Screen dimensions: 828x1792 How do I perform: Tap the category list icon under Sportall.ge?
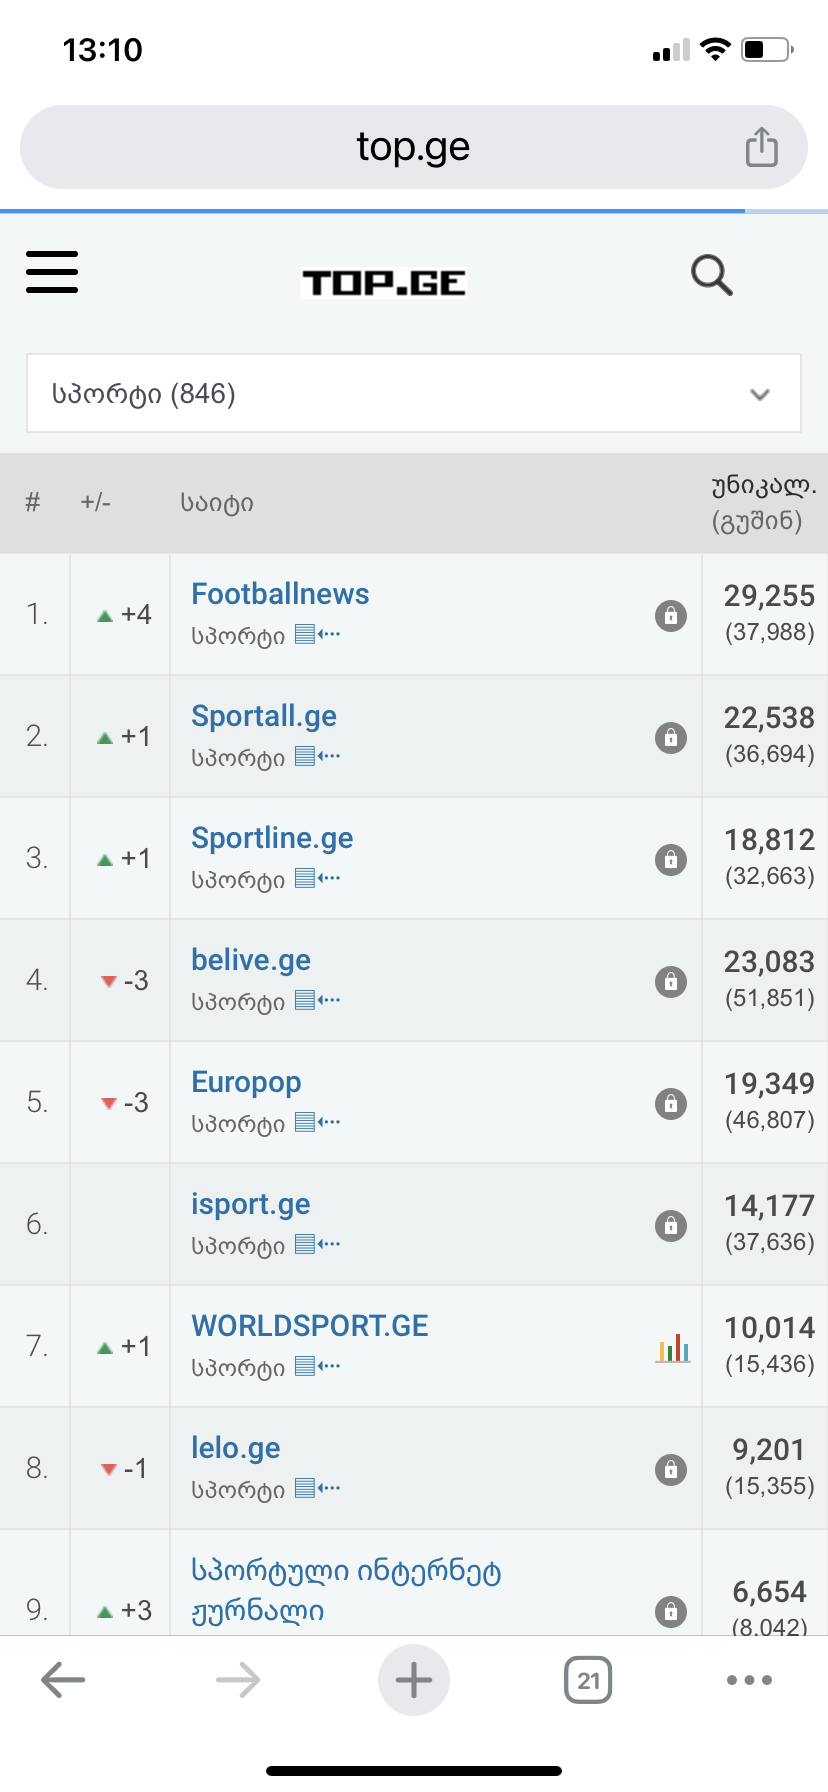coord(318,756)
